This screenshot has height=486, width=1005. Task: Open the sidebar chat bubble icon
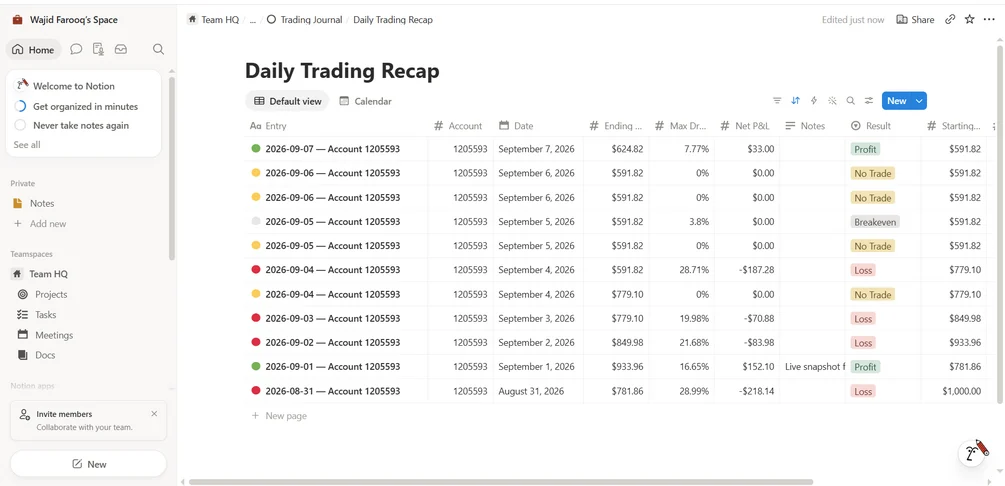[x=76, y=49]
